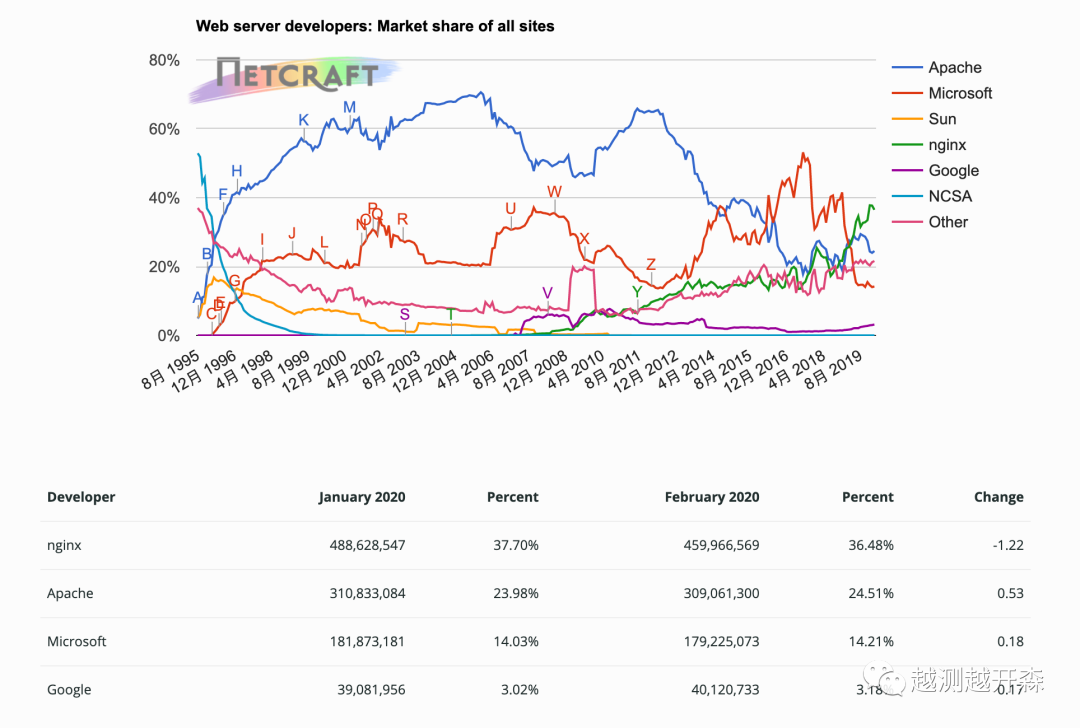Click the purple event marker V

click(x=547, y=293)
